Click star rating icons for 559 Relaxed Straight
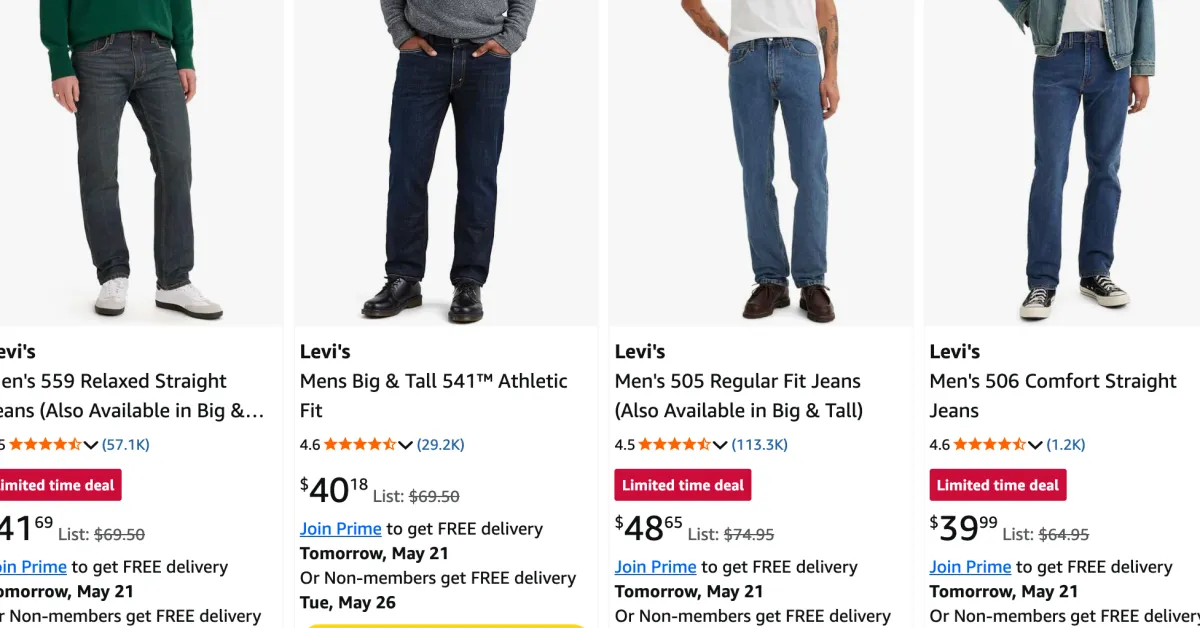Viewport: 1200px width, 628px height. pyautogui.click(x=45, y=444)
